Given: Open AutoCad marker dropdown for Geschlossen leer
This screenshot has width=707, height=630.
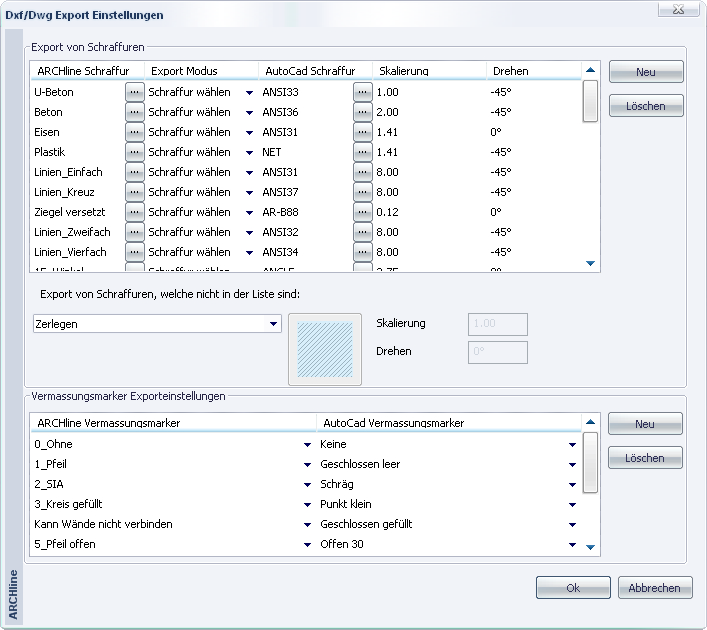Looking at the screenshot, I should pyautogui.click(x=572, y=464).
